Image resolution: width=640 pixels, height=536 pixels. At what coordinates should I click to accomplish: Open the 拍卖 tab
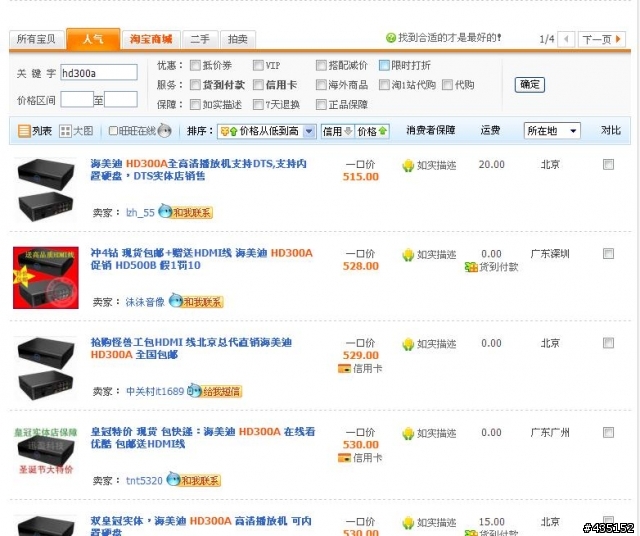(x=238, y=40)
